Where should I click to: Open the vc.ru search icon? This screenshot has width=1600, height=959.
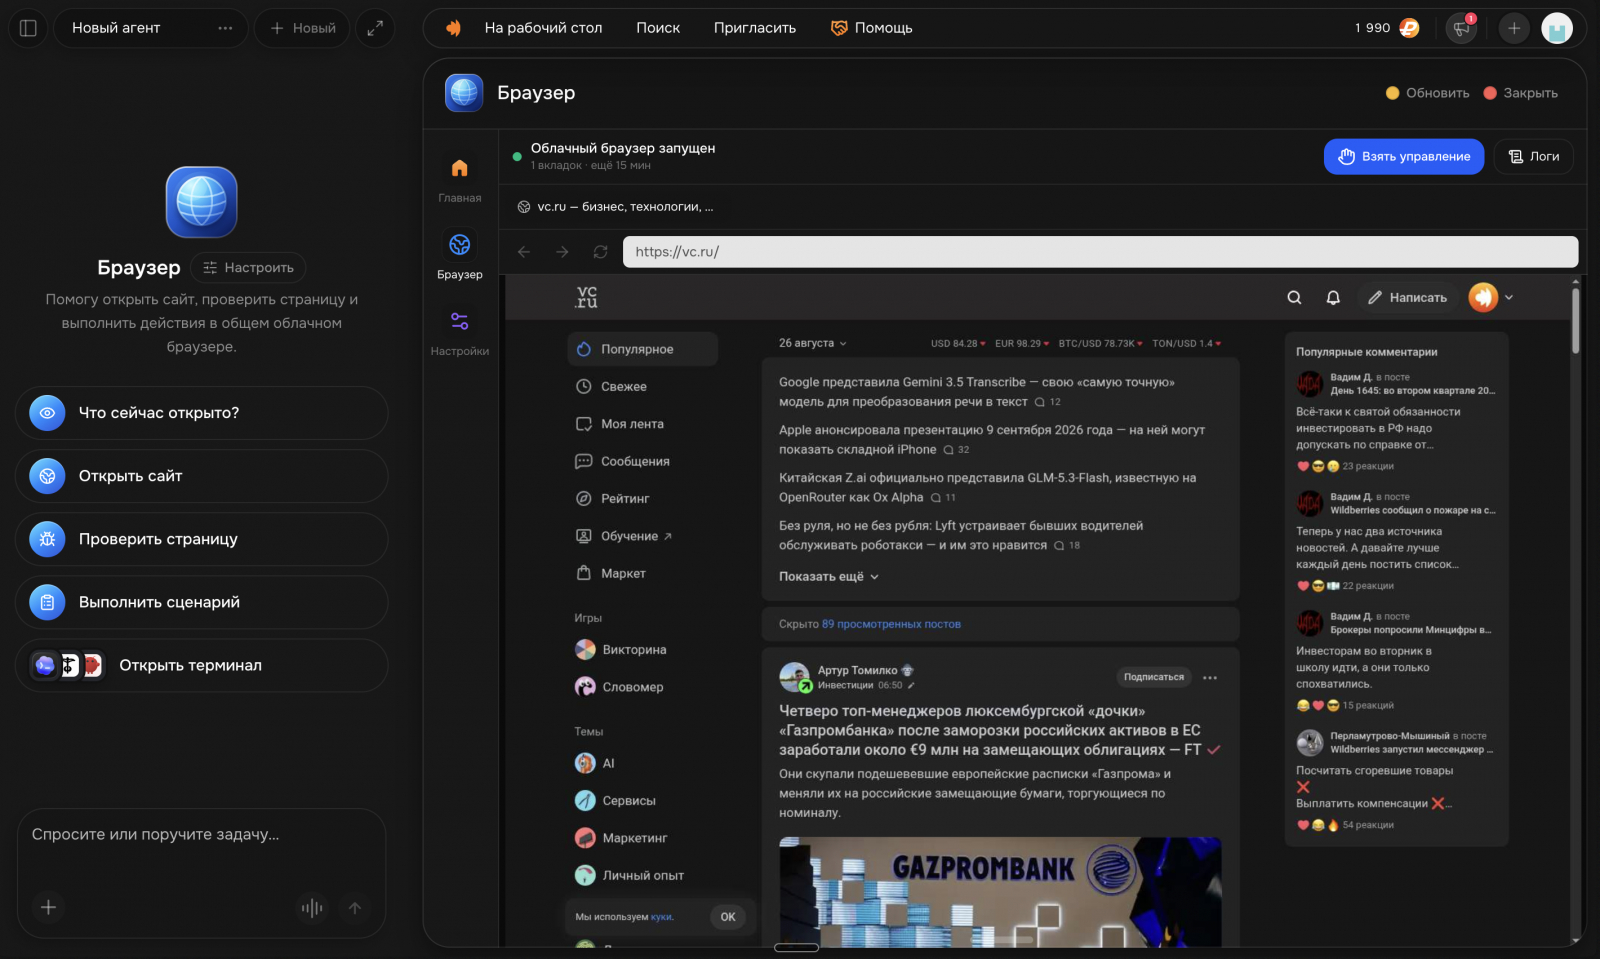click(1294, 297)
